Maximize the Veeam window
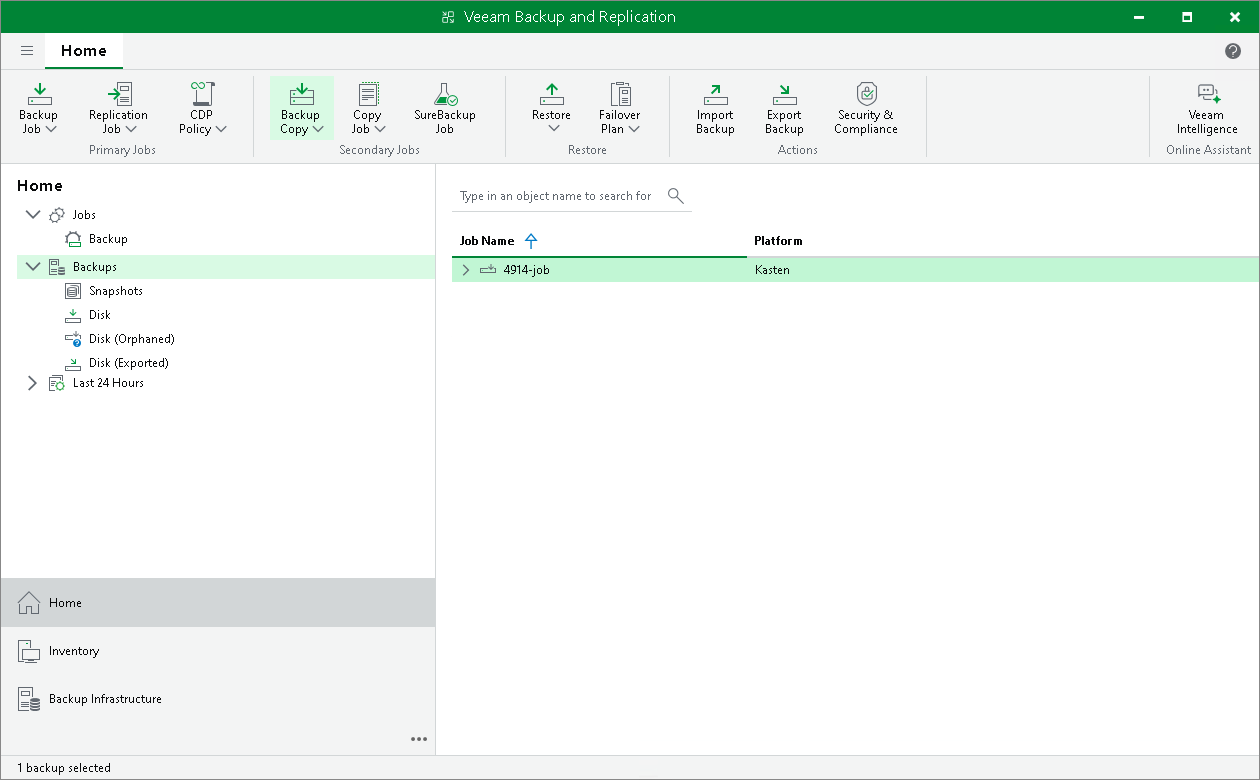Viewport: 1260px width, 780px height. click(1187, 17)
